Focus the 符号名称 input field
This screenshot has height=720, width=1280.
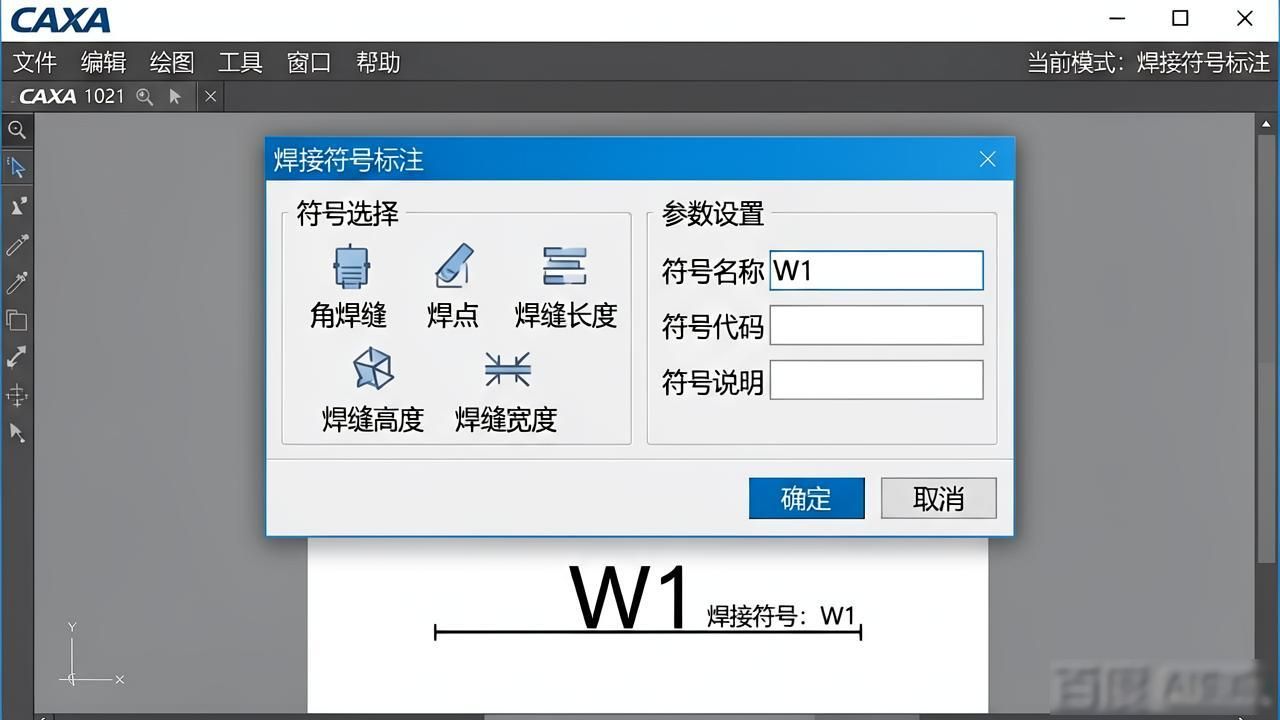pyautogui.click(x=876, y=270)
